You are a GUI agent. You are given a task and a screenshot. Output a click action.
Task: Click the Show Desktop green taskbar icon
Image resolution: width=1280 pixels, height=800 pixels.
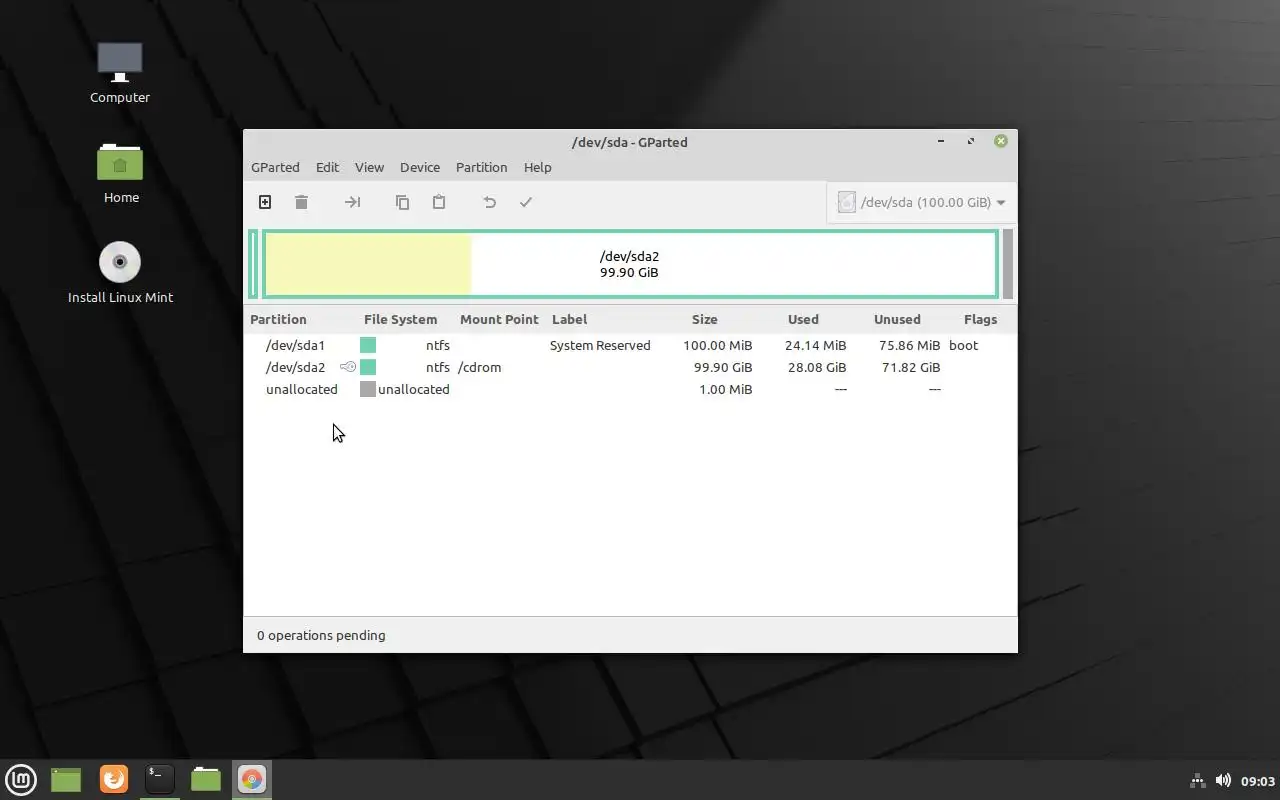click(66, 779)
